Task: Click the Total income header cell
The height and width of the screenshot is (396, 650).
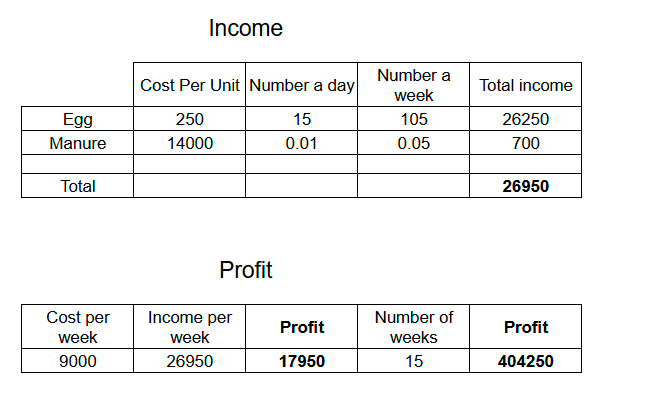Action: click(525, 85)
